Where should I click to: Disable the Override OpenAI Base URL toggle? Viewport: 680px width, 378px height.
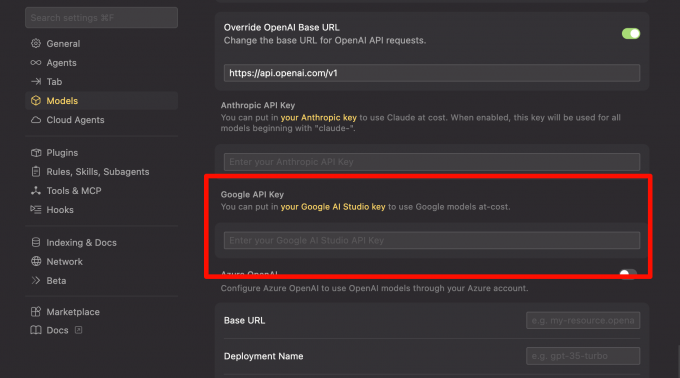[631, 33]
